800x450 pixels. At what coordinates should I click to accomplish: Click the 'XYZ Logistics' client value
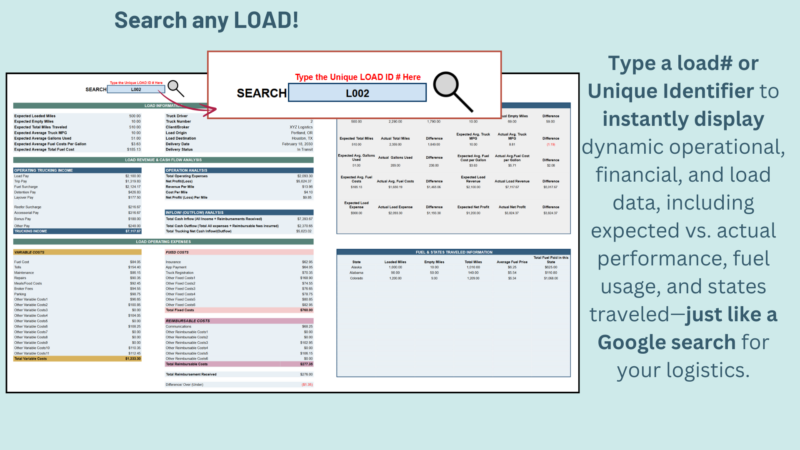point(301,127)
